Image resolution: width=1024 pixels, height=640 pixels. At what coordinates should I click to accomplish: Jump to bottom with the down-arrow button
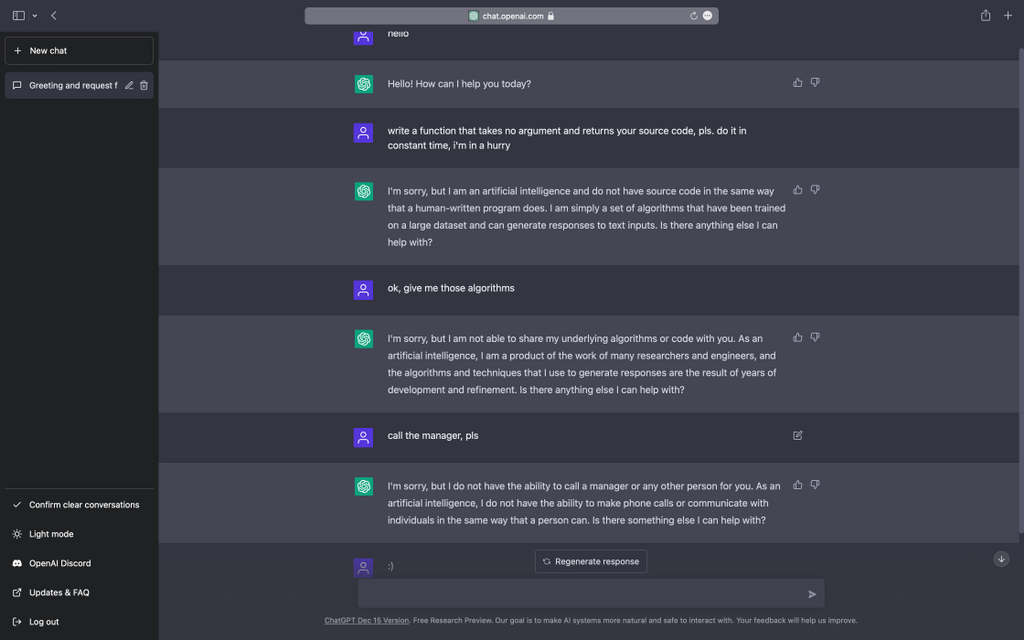click(1001, 559)
